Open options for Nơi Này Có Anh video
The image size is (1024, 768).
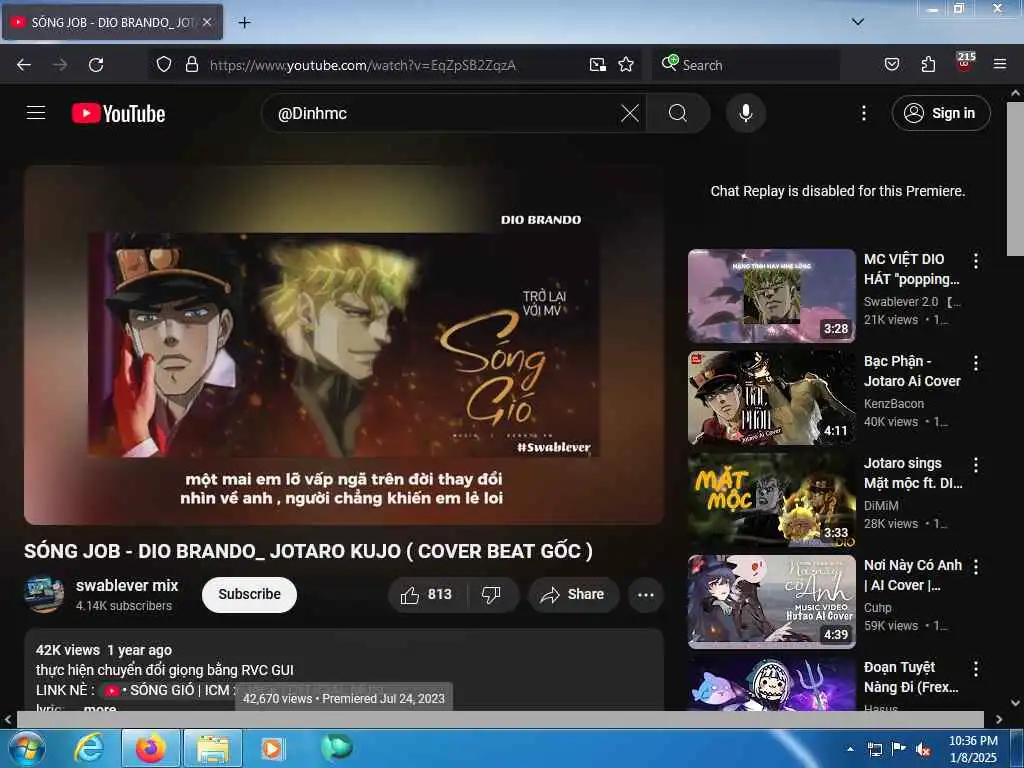point(976,567)
